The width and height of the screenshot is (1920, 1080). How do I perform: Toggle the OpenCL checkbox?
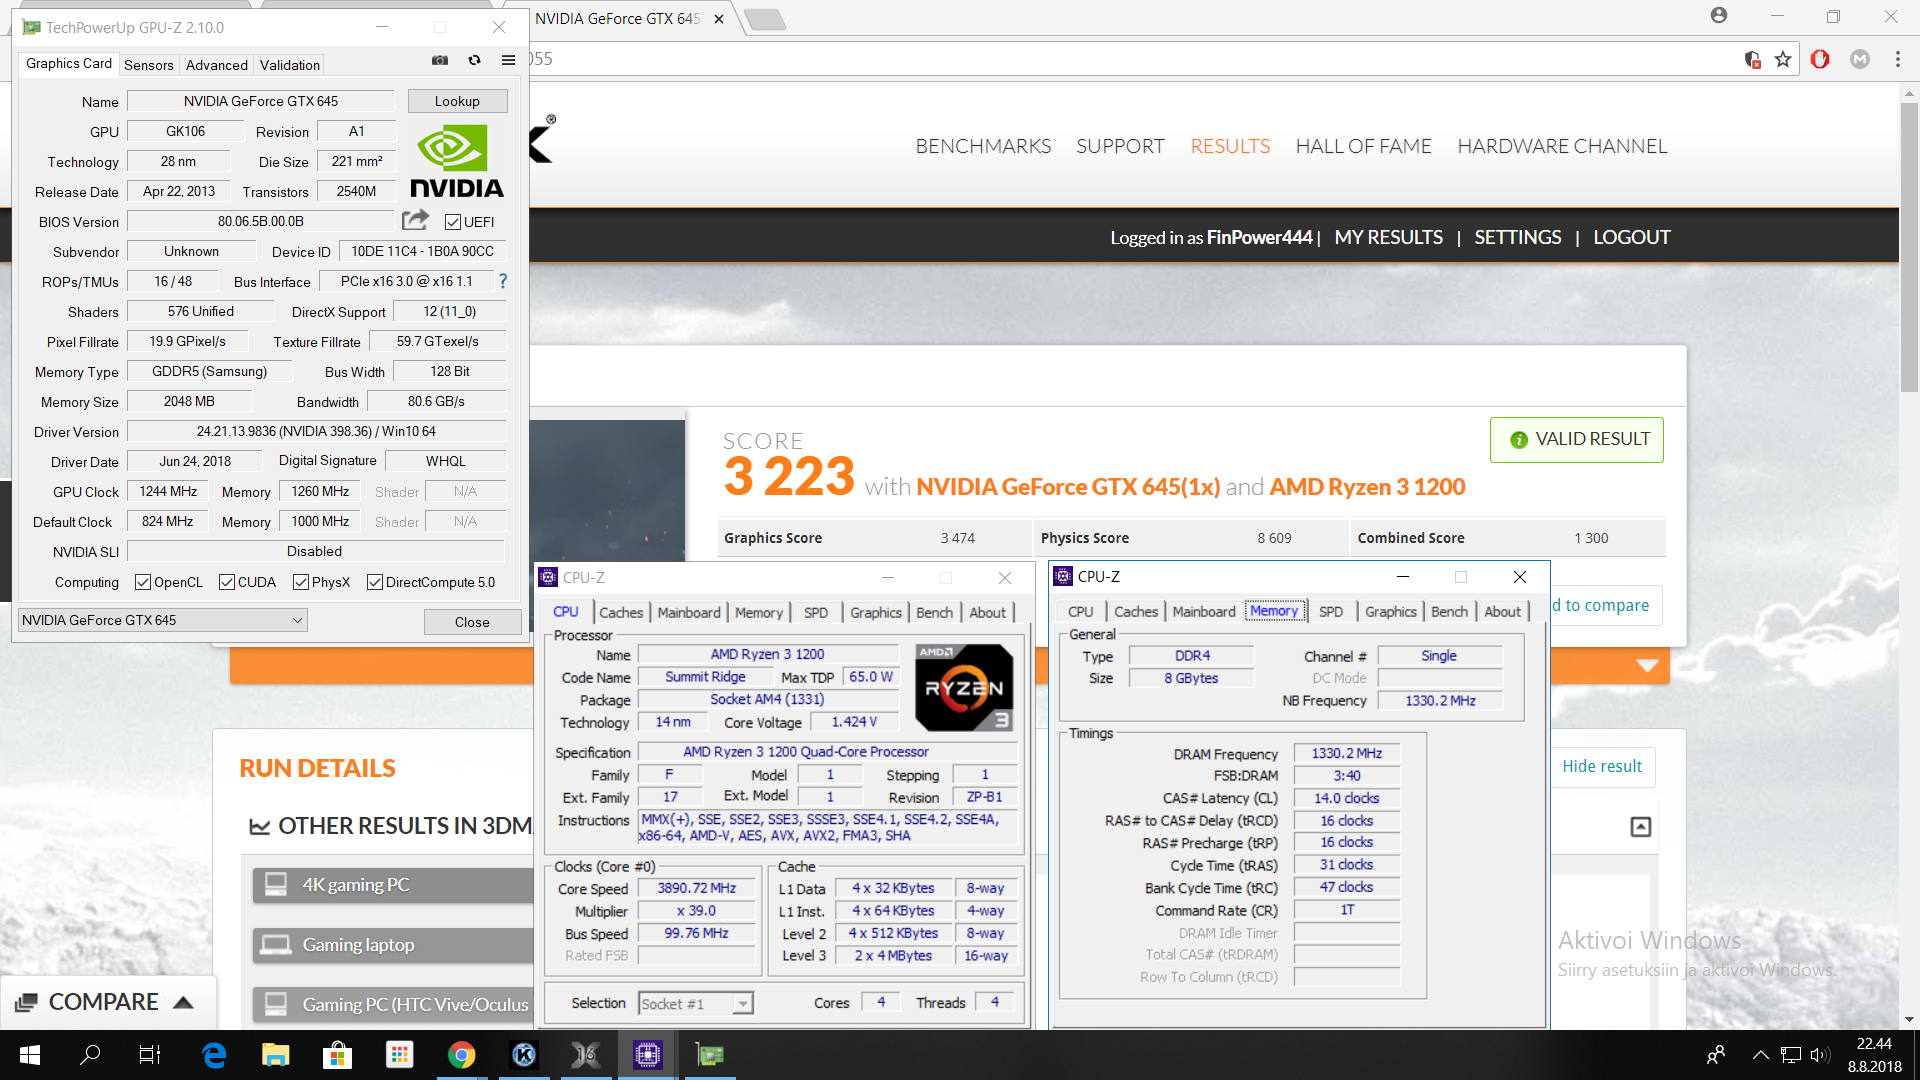click(x=143, y=582)
